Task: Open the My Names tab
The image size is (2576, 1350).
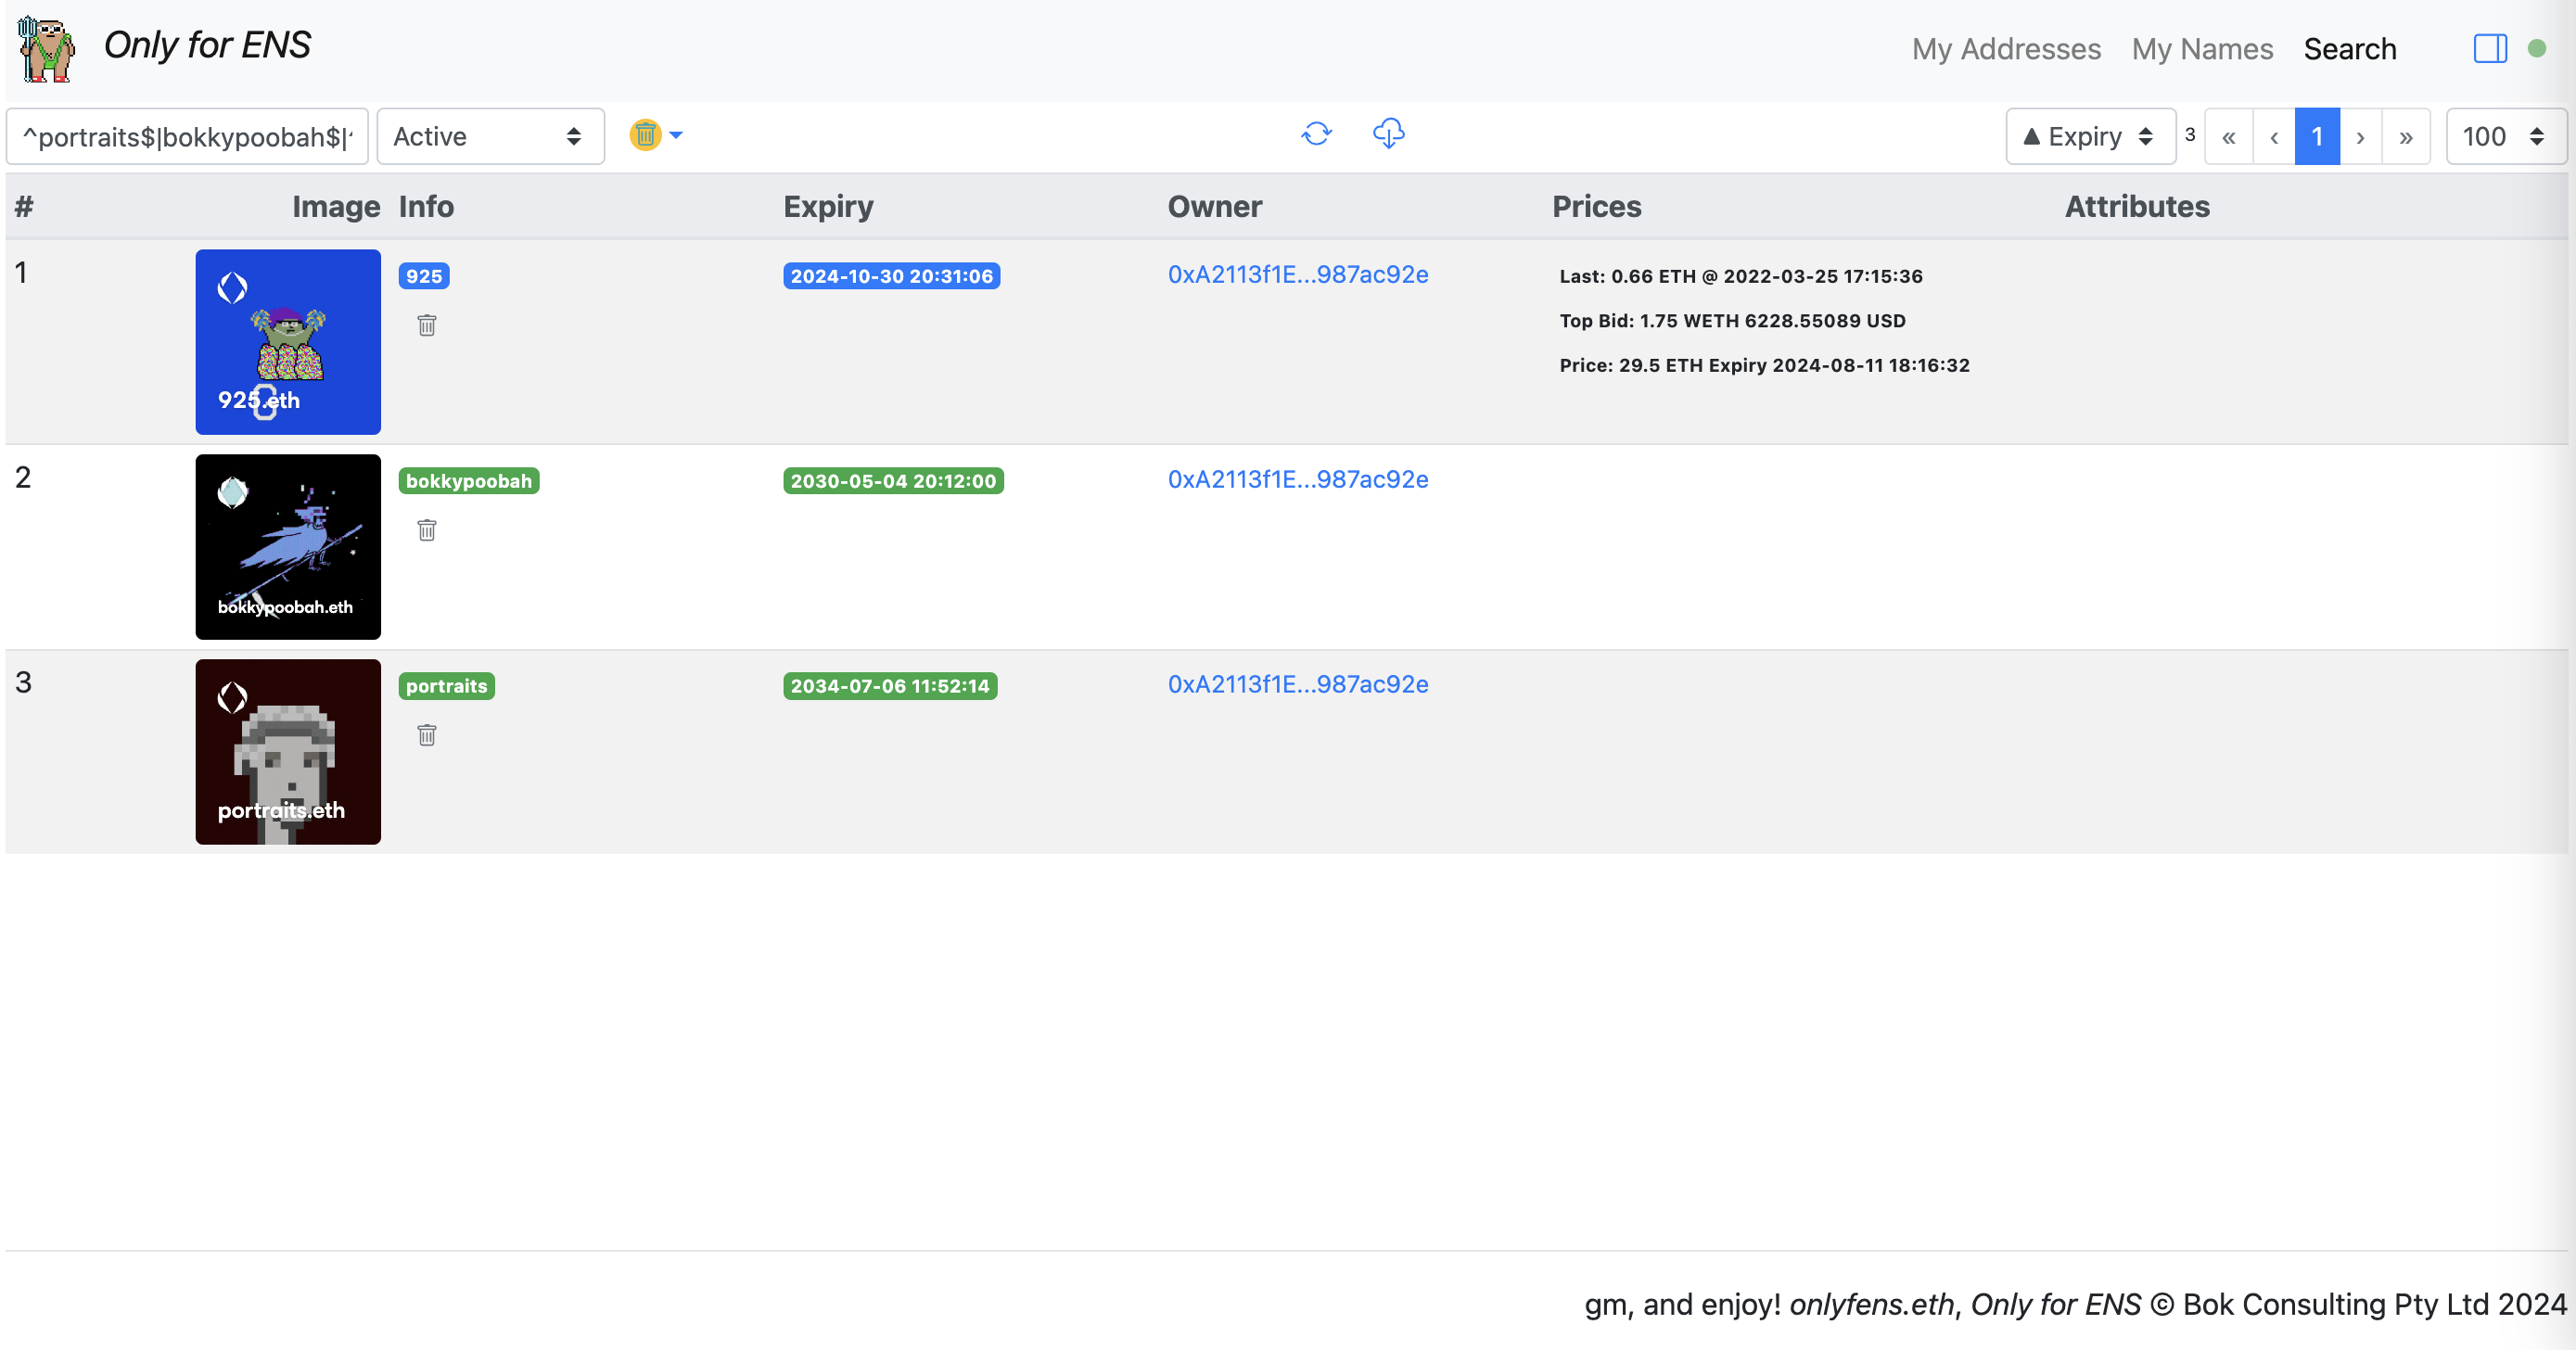Action: point(2201,49)
